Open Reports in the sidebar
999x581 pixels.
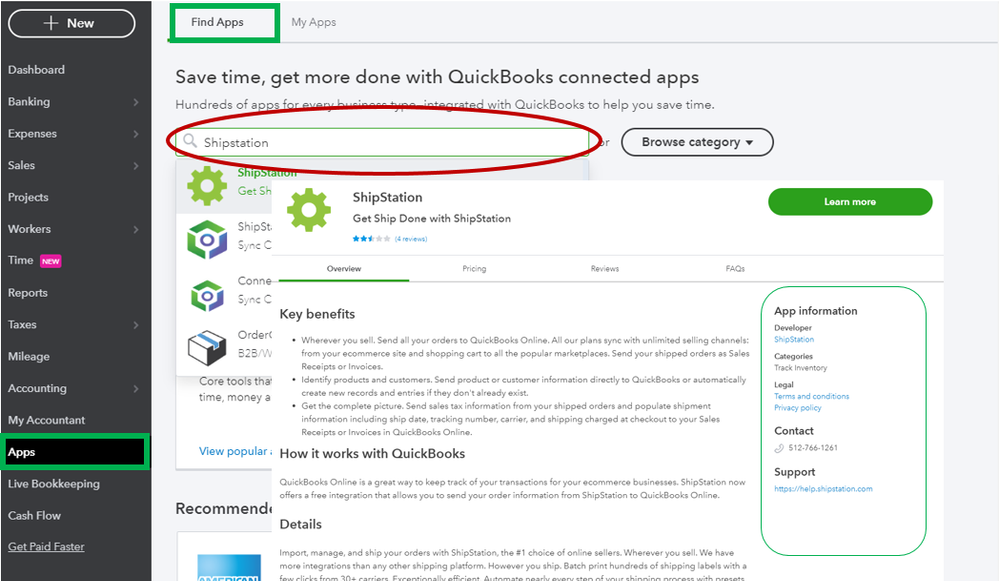click(27, 293)
